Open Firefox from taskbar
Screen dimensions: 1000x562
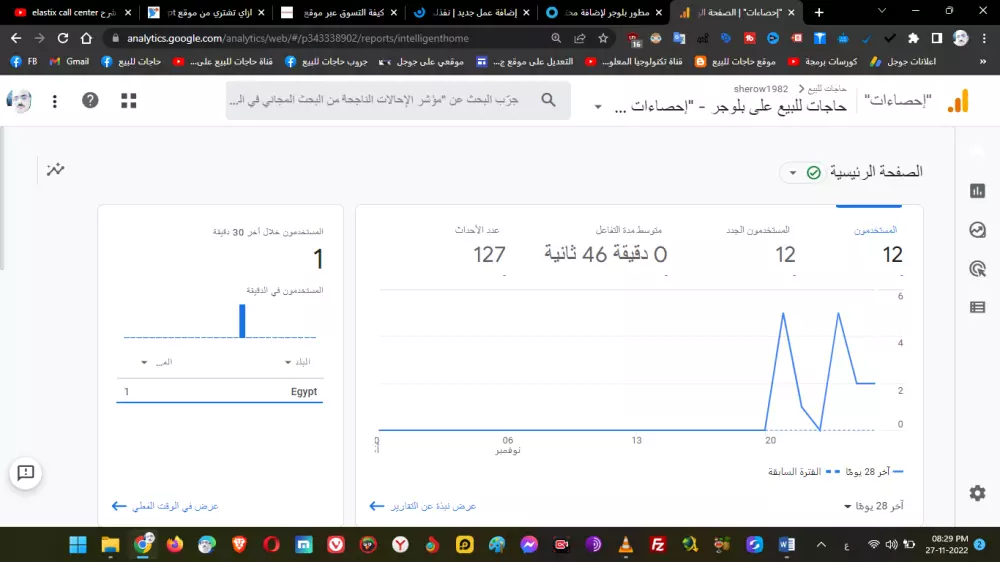(x=174, y=544)
